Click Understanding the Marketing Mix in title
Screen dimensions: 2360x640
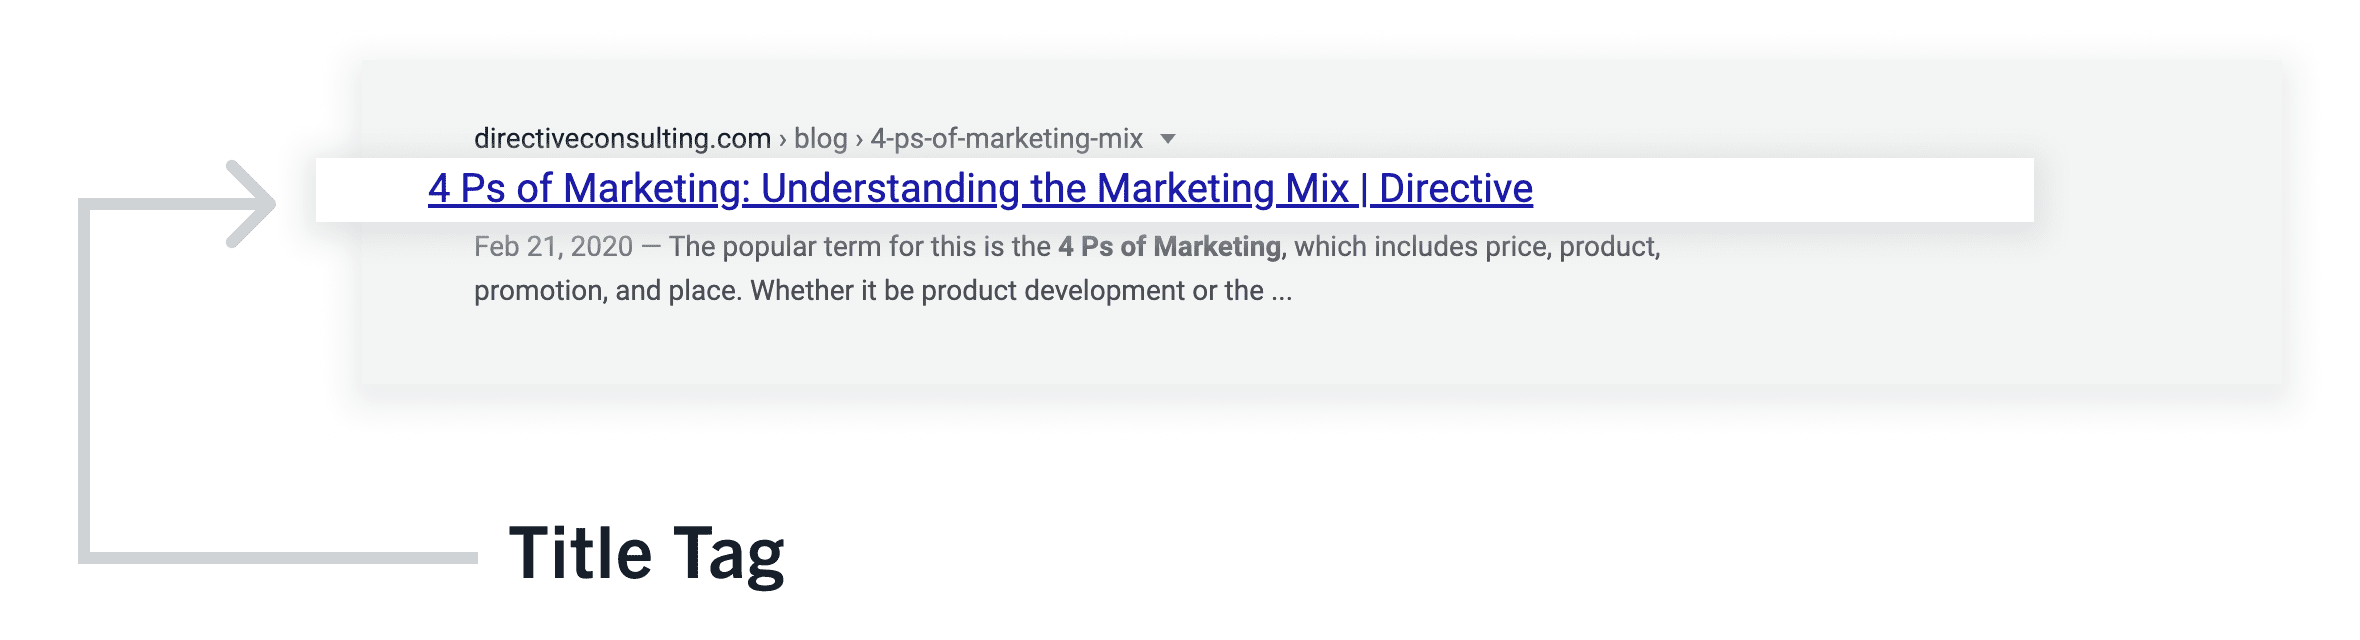1055,188
